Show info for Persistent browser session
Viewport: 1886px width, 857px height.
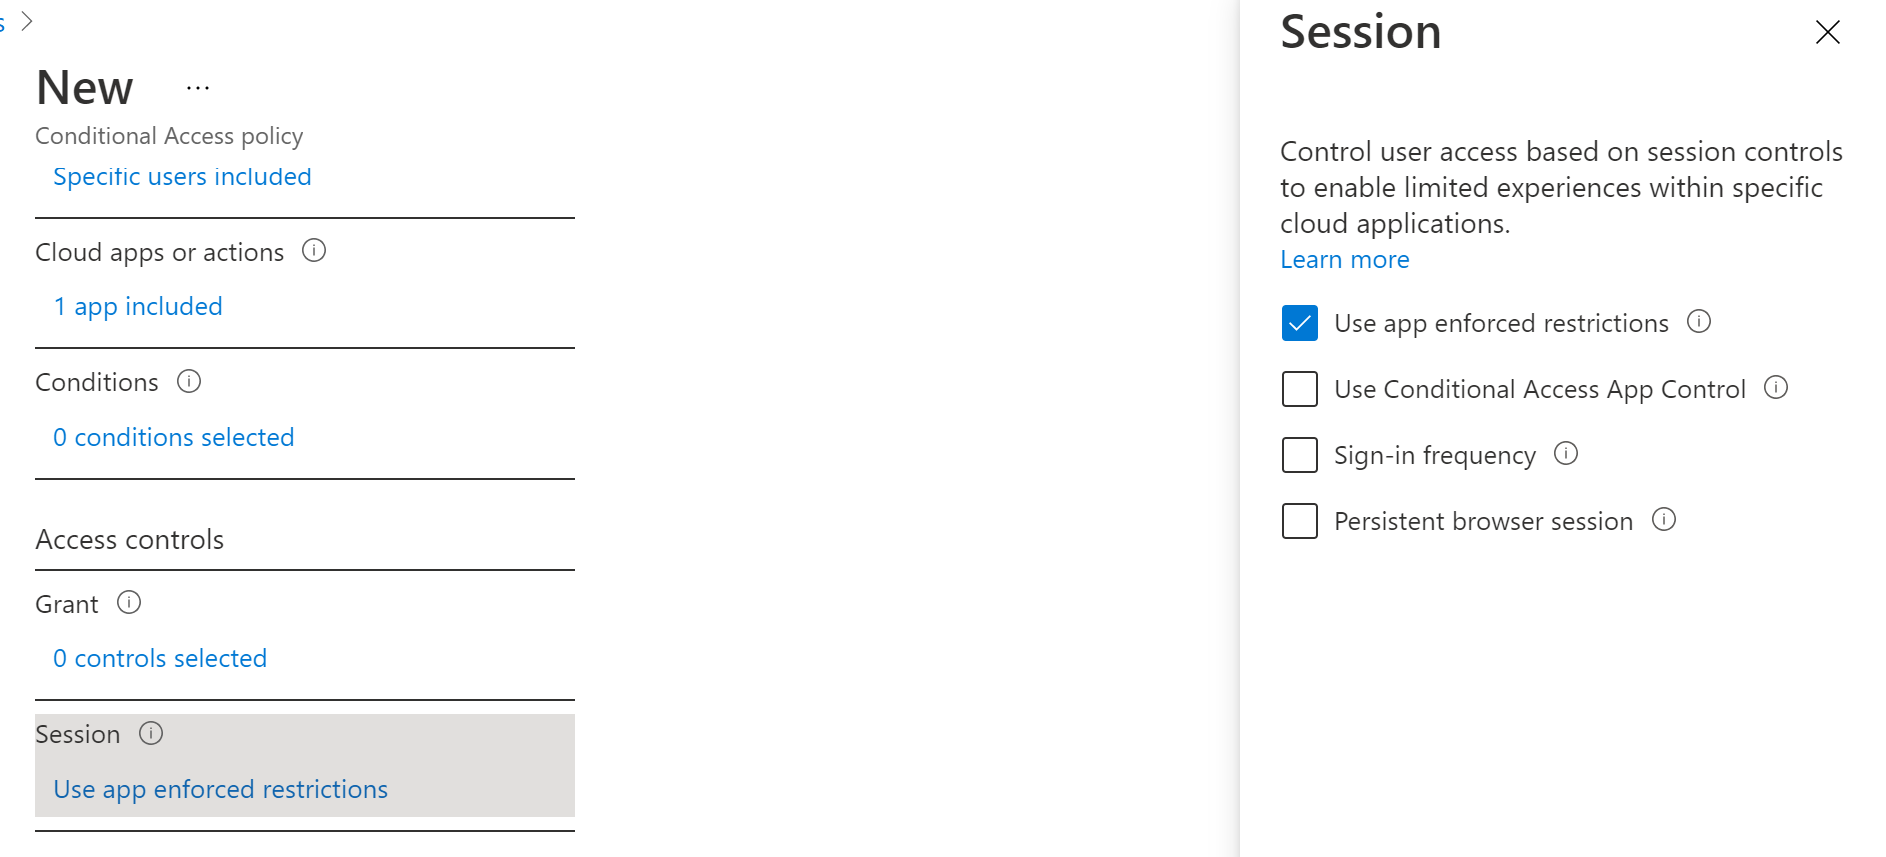pos(1664,519)
